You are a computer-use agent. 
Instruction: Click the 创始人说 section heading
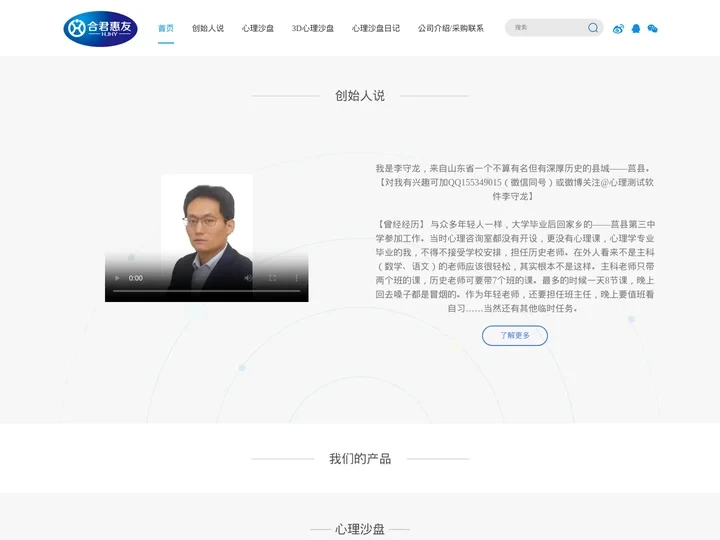point(360,96)
